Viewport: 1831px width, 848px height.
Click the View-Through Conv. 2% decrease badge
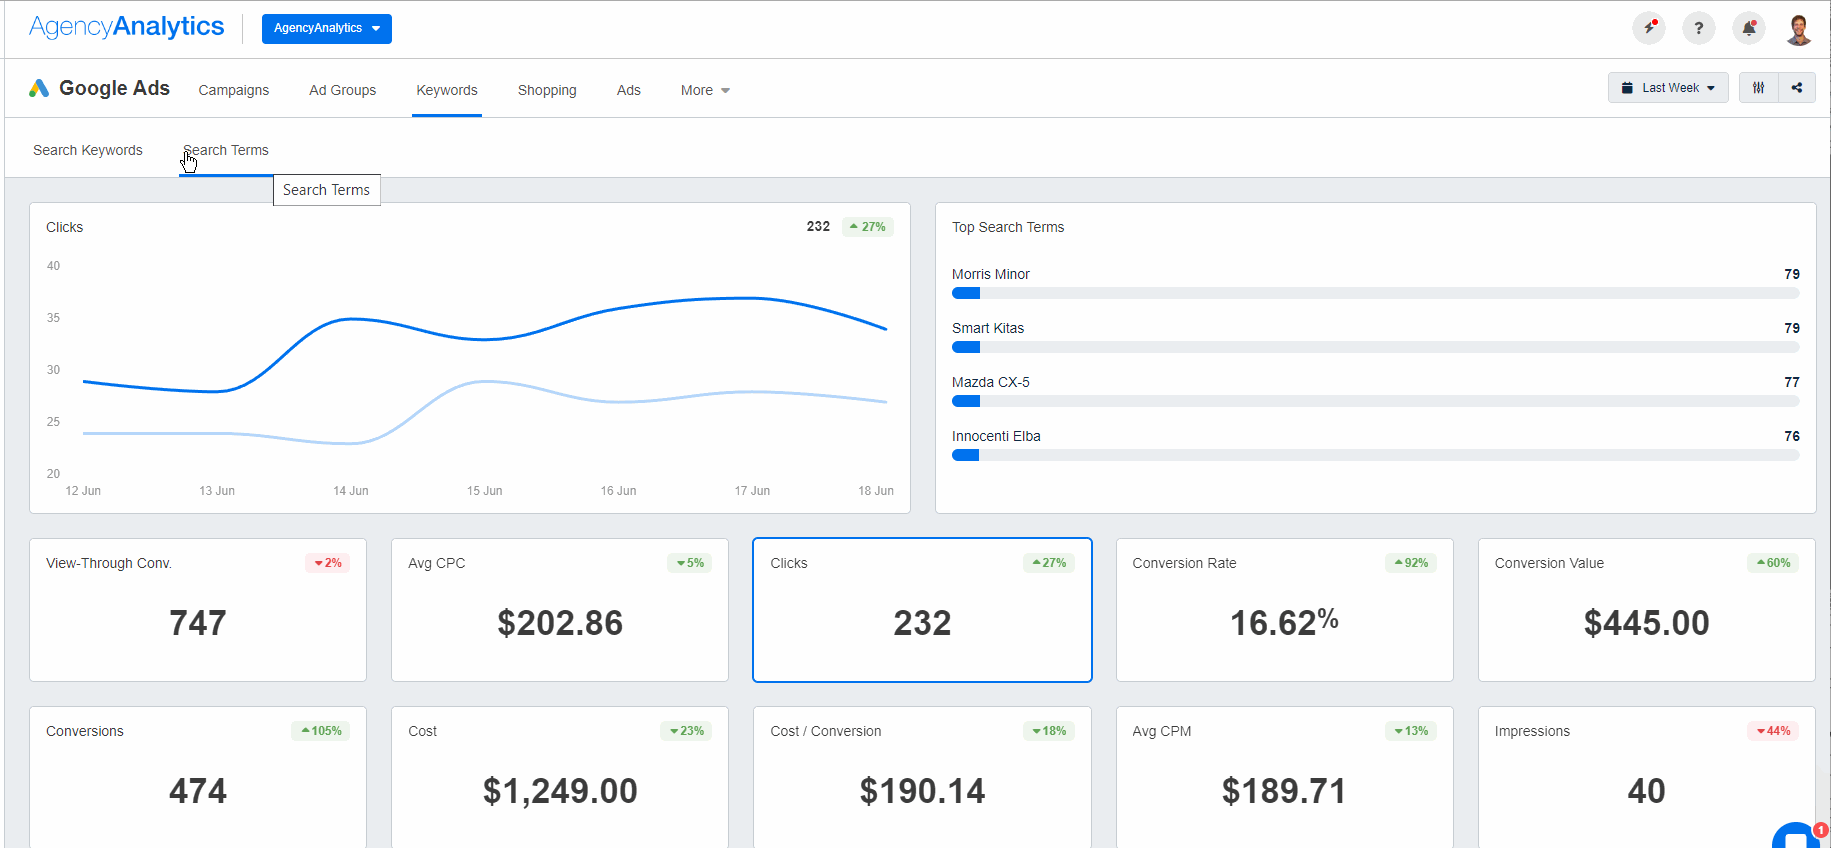(x=328, y=563)
